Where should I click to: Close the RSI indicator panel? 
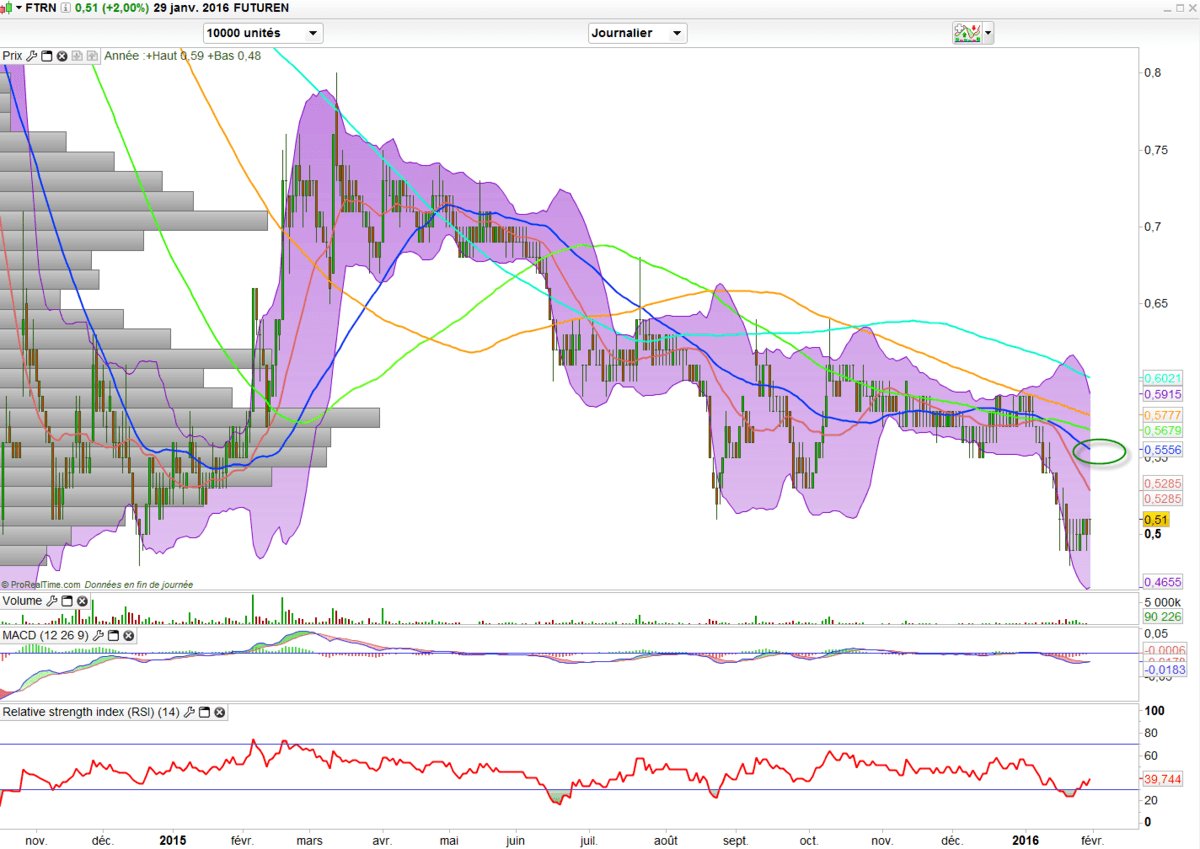point(219,712)
